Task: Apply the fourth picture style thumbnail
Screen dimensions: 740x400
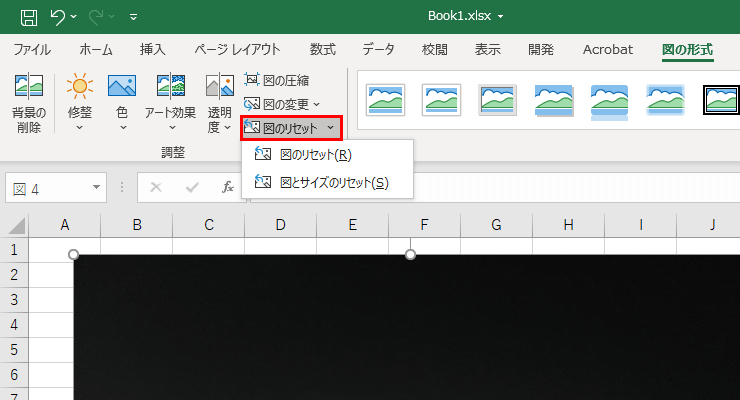Action: tap(554, 100)
